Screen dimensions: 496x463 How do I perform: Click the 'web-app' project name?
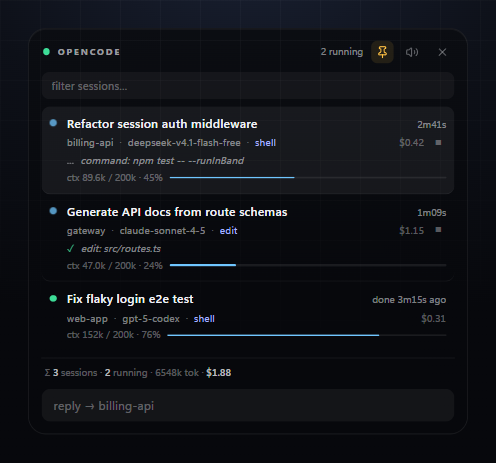click(x=87, y=319)
